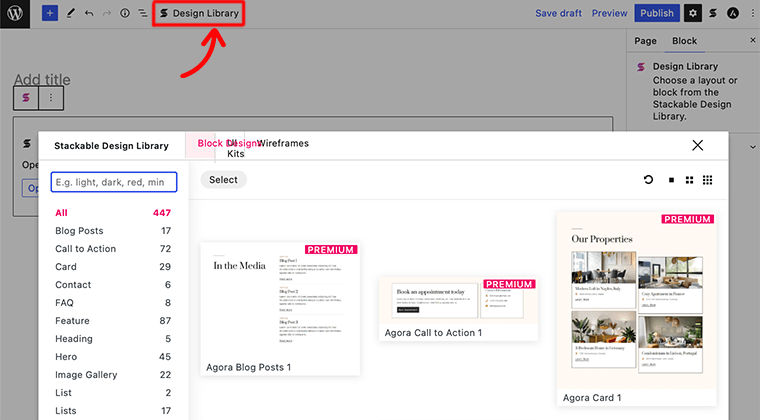Screen dimensions: 760x420
Task: Click the Stackable Design Library modal title
Action: tap(111, 146)
